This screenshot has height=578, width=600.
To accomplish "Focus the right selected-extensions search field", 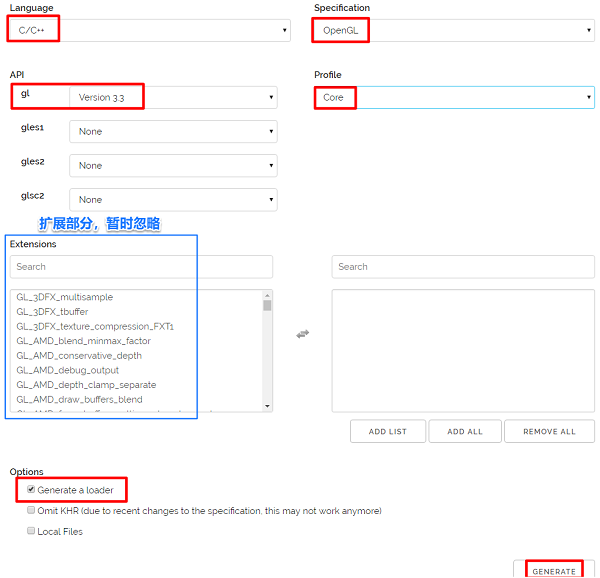I will click(463, 267).
